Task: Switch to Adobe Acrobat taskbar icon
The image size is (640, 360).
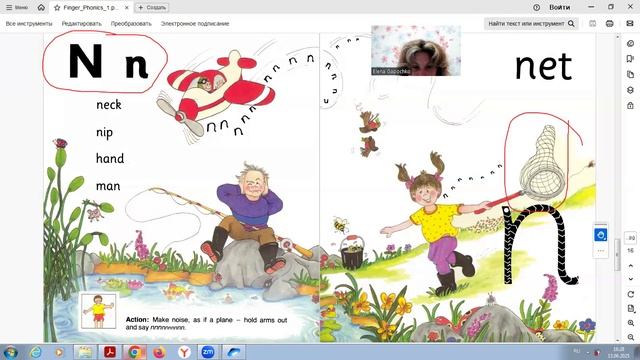Action: [x=110, y=352]
